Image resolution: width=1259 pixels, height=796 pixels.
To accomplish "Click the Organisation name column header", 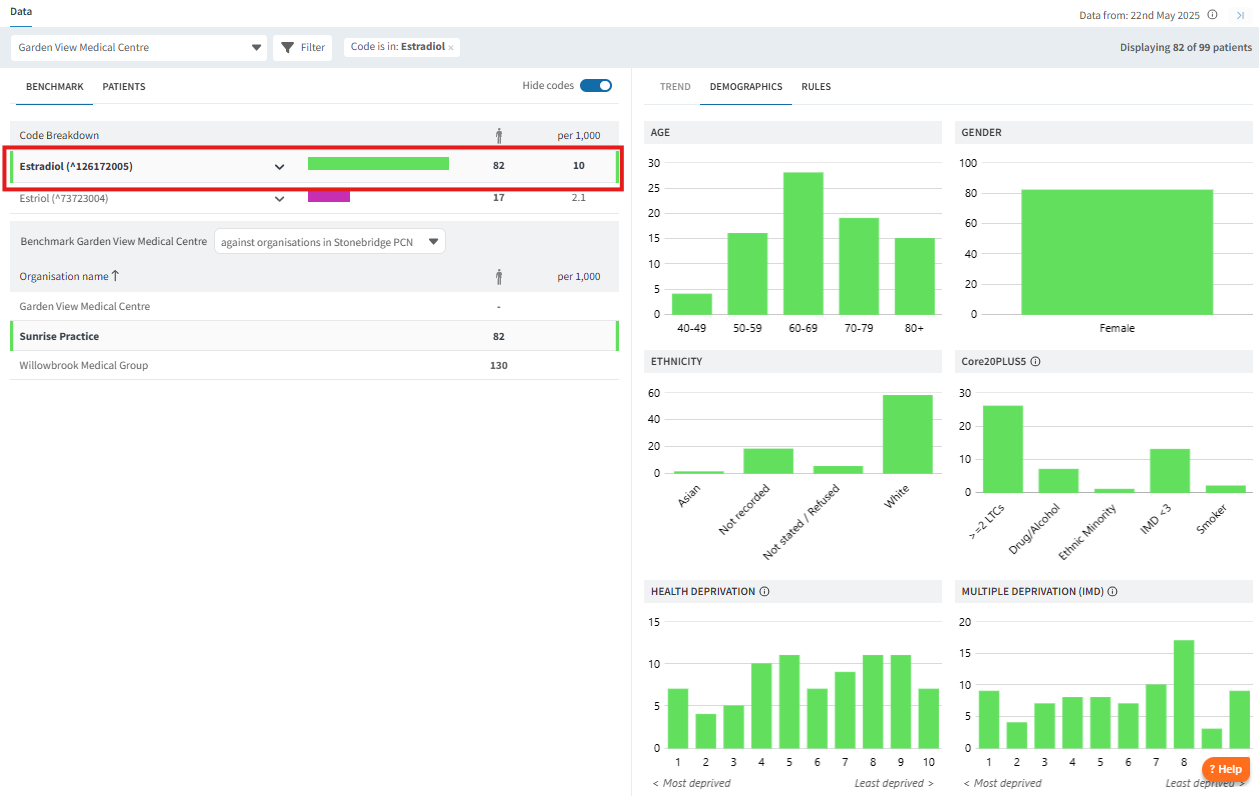I will coord(64,276).
